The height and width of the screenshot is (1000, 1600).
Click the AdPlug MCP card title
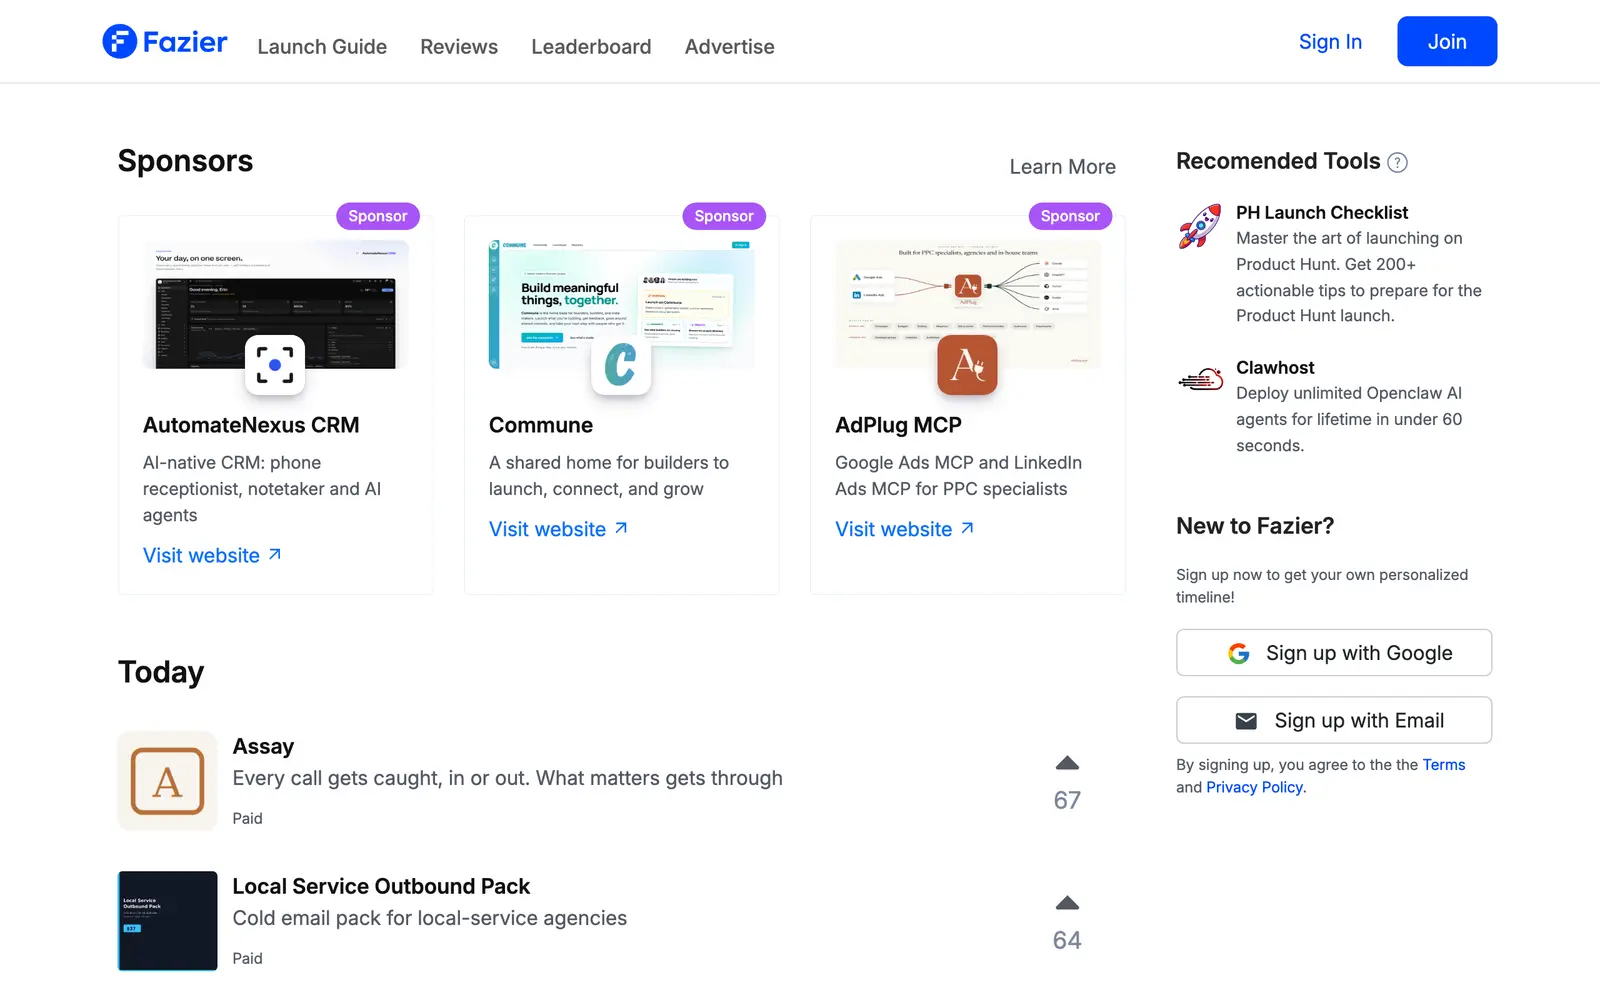pos(898,425)
